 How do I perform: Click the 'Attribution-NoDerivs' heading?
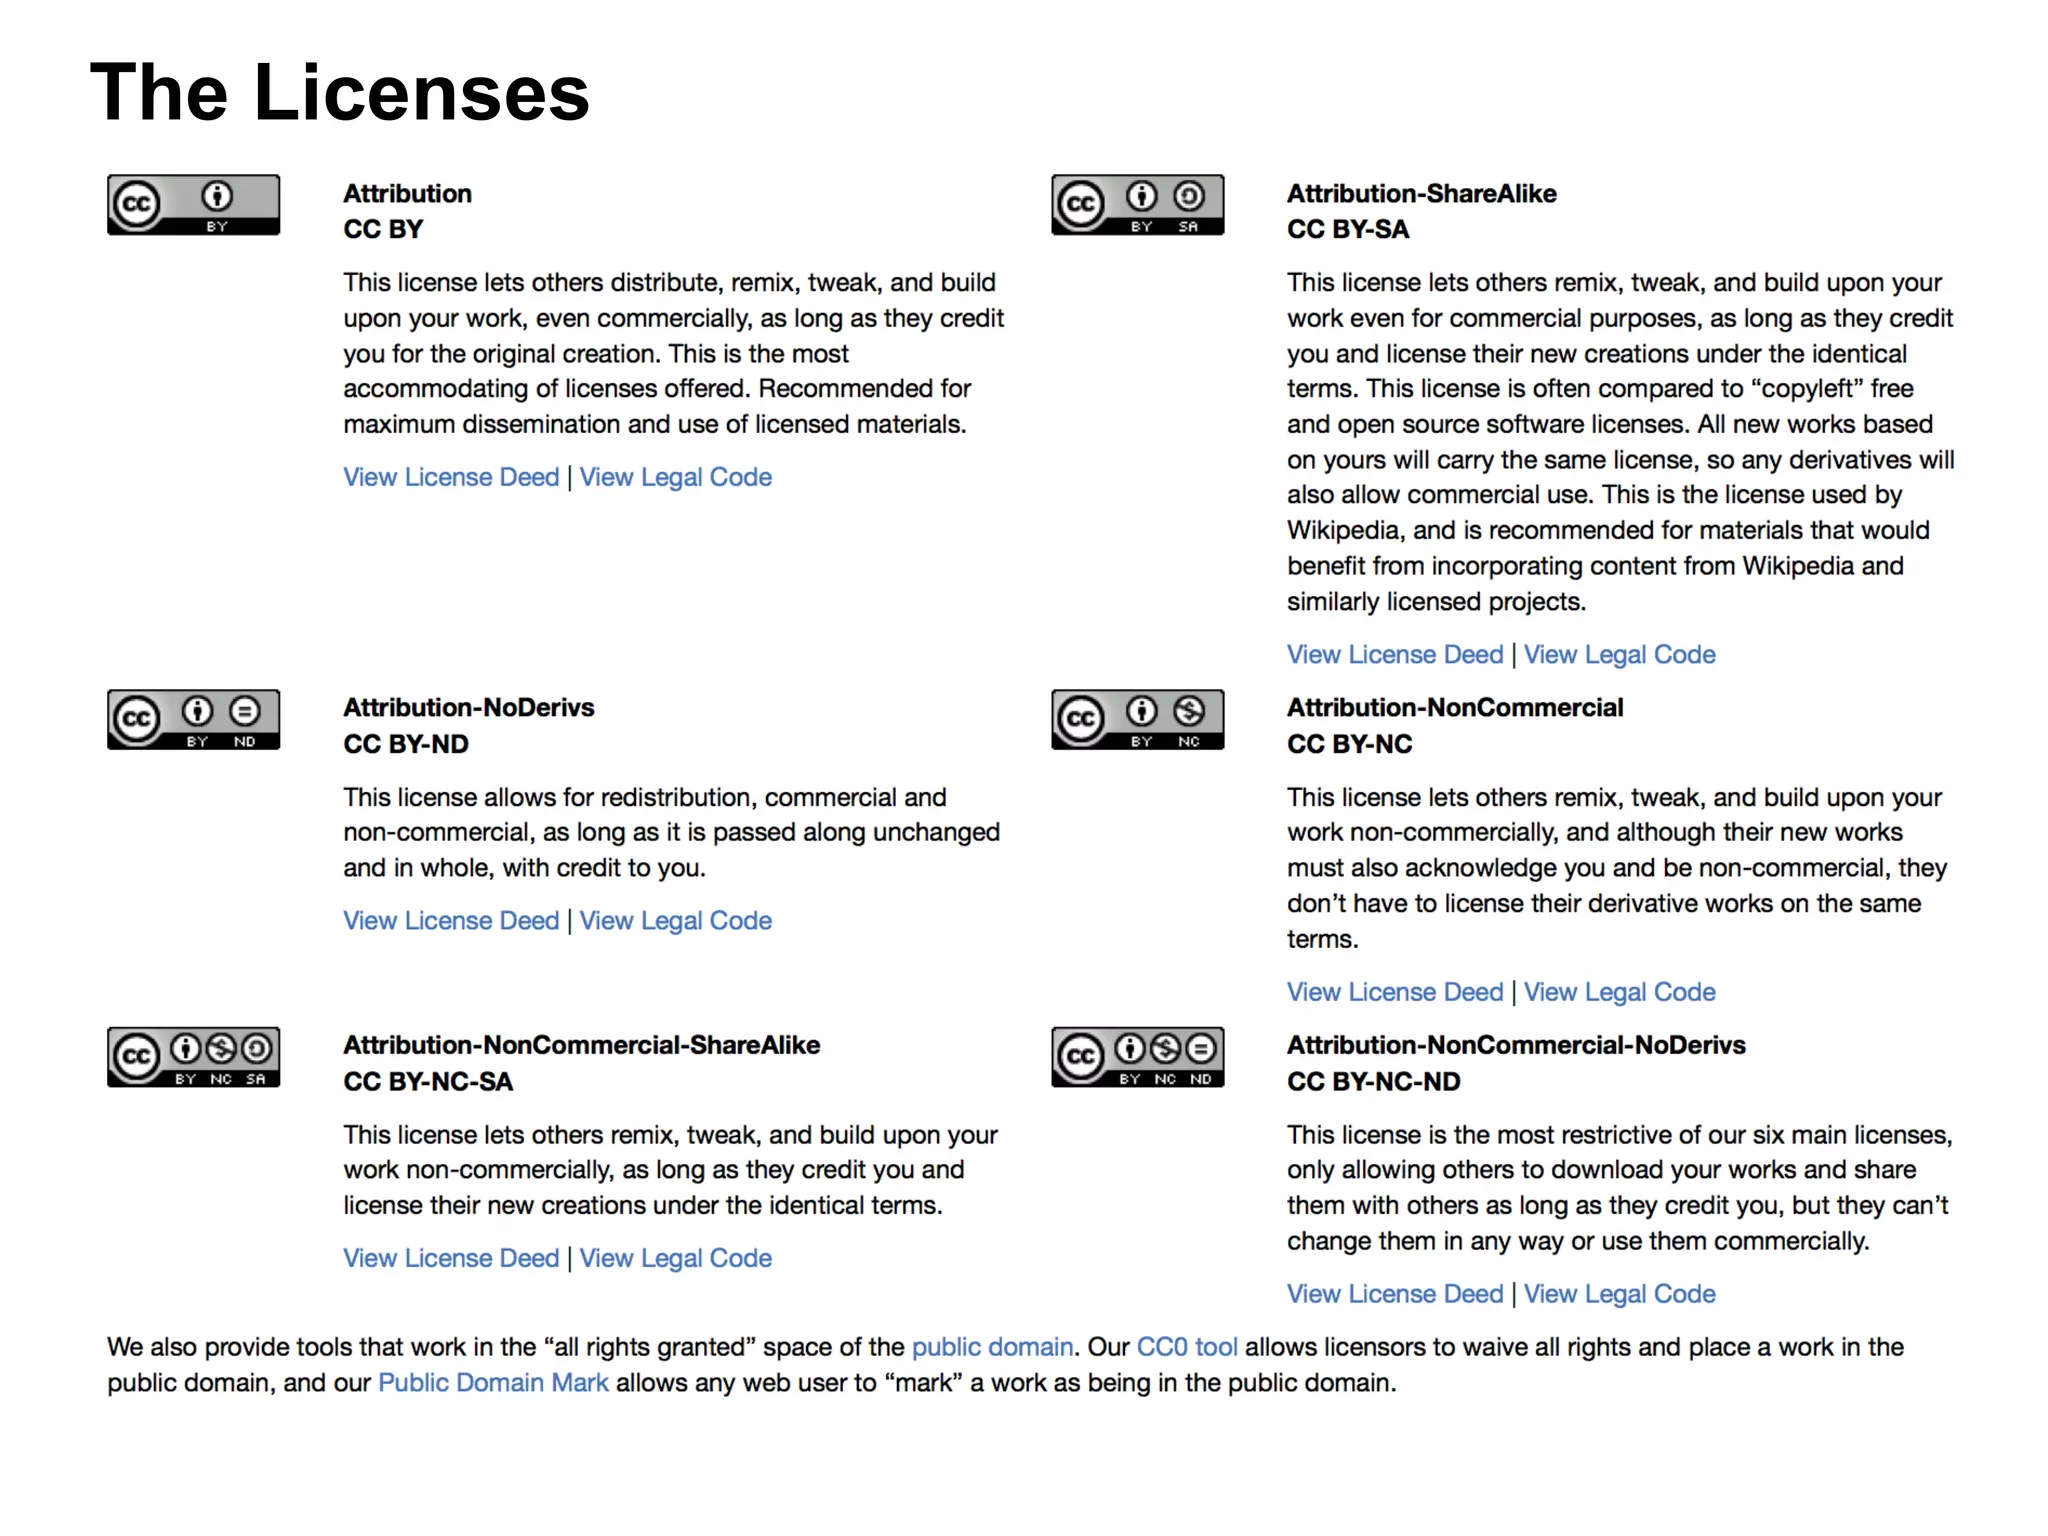(469, 707)
